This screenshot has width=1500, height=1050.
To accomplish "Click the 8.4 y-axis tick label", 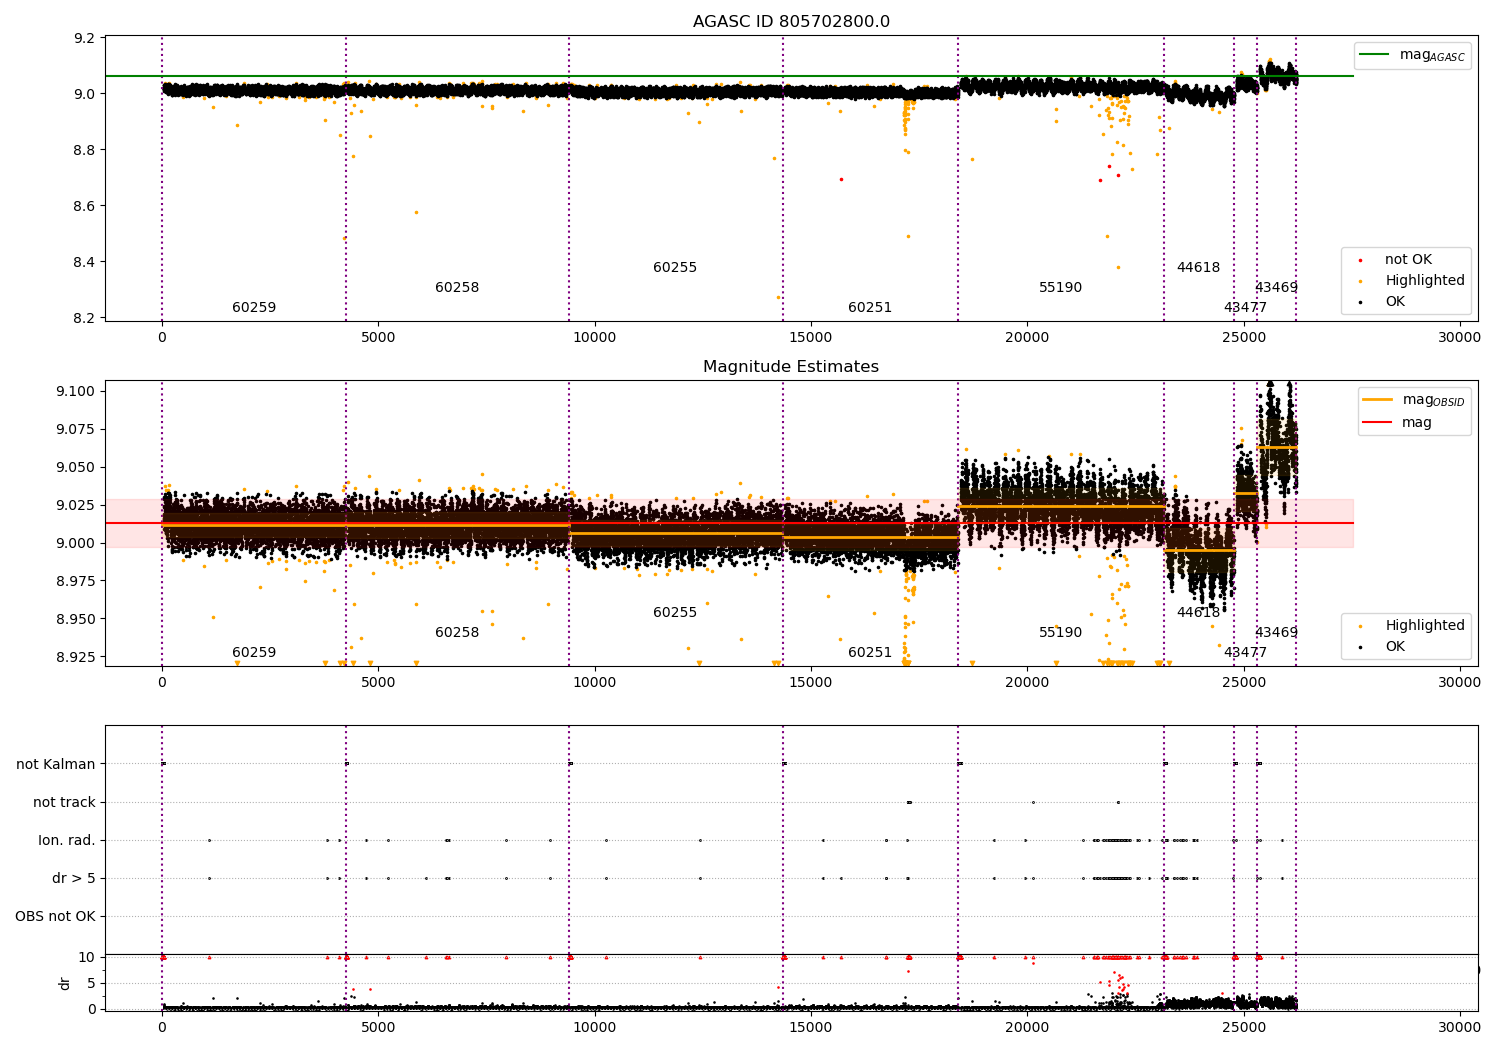I will pyautogui.click(x=85, y=262).
